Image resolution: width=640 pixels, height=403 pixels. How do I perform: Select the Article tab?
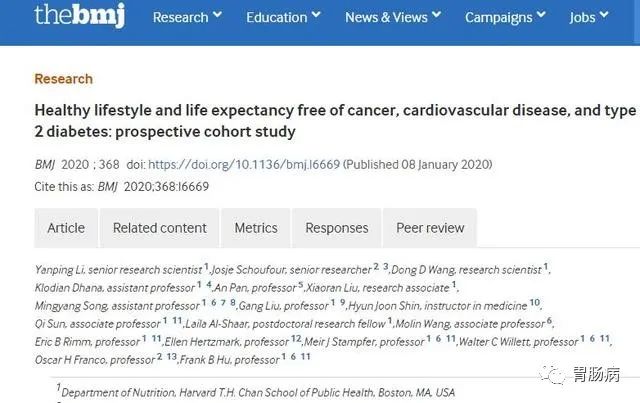(x=66, y=228)
